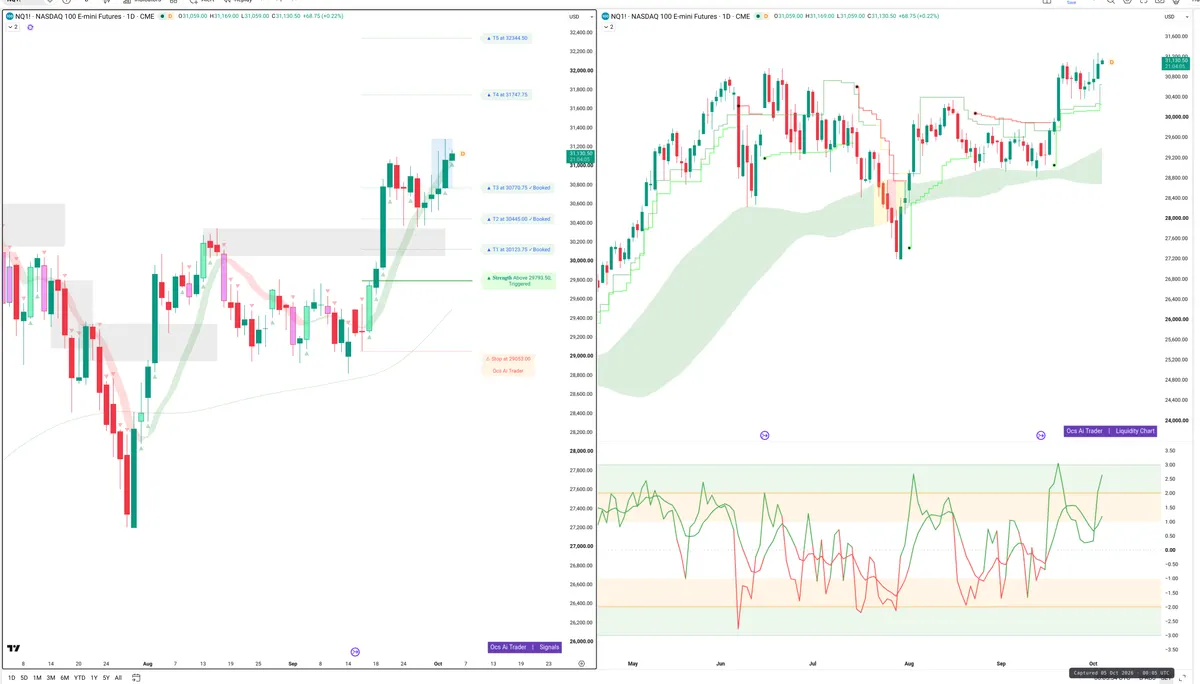Image resolution: width=1200 pixels, height=684 pixels.
Task: Click the 26,000.00 label on left price axis
Action: coord(581,641)
